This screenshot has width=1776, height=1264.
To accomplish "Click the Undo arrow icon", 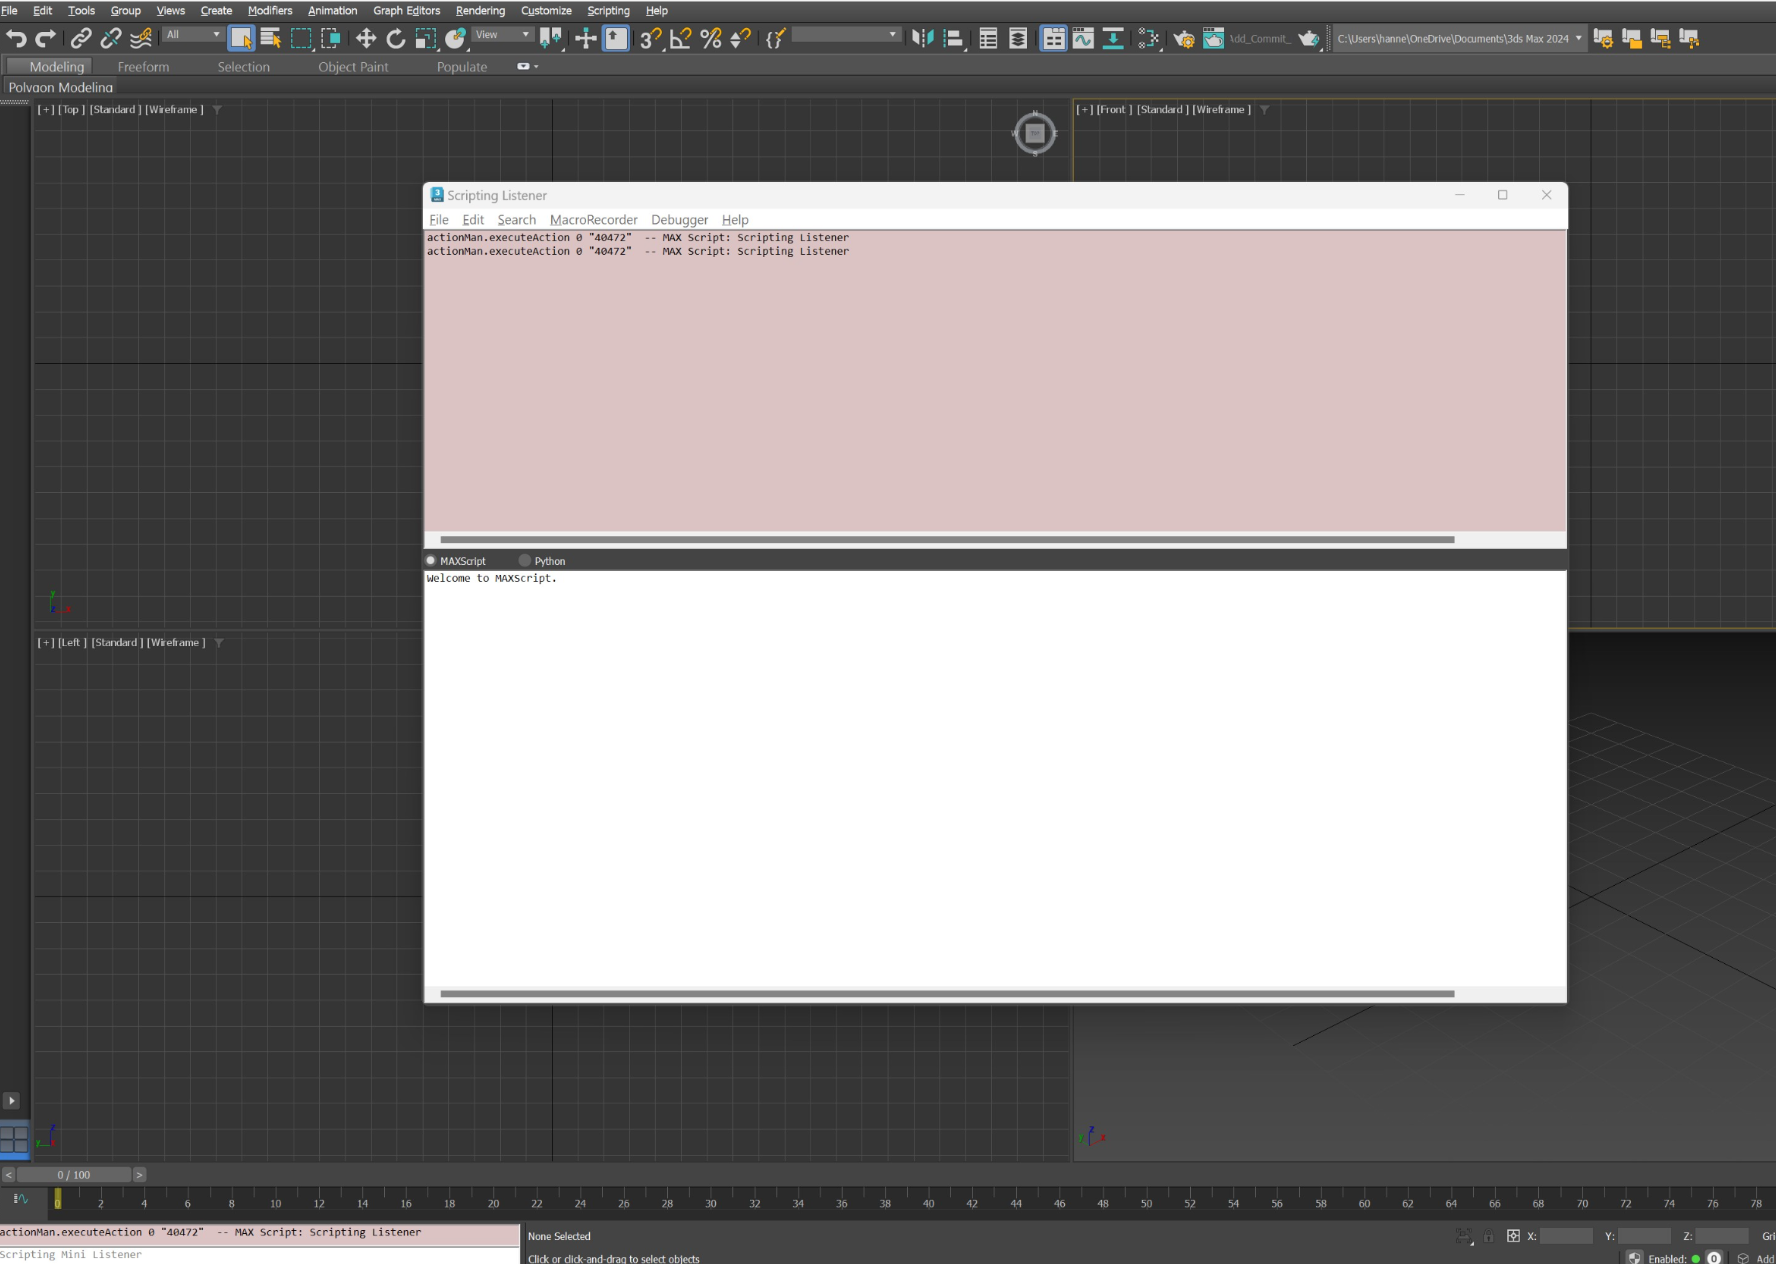I will 16,38.
